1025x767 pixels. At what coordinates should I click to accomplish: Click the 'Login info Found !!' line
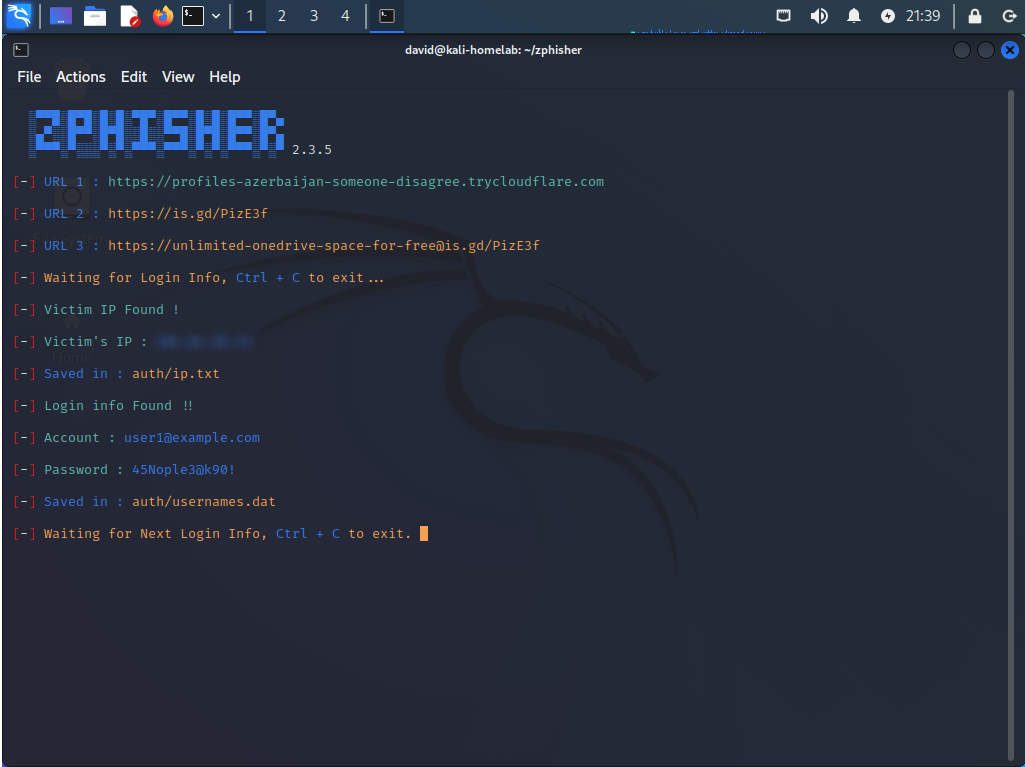coord(103,406)
